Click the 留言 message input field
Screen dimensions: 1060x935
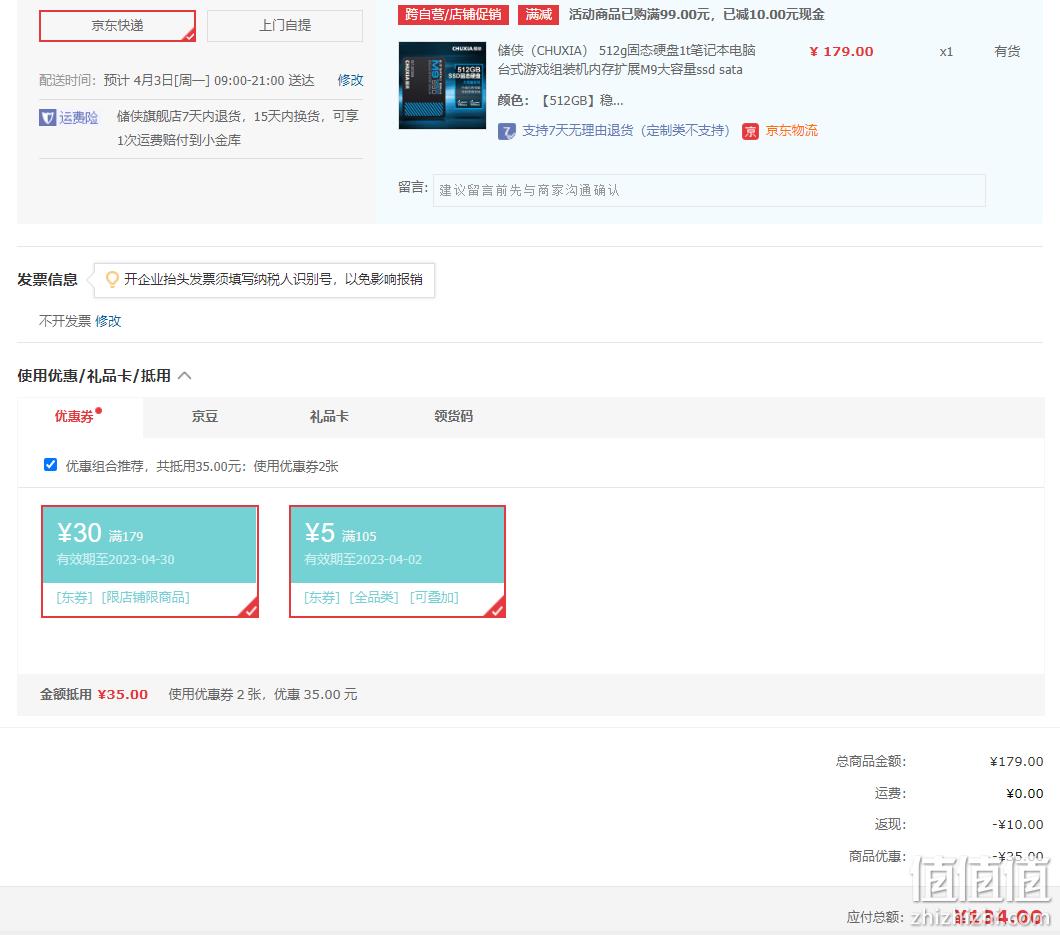coord(709,190)
